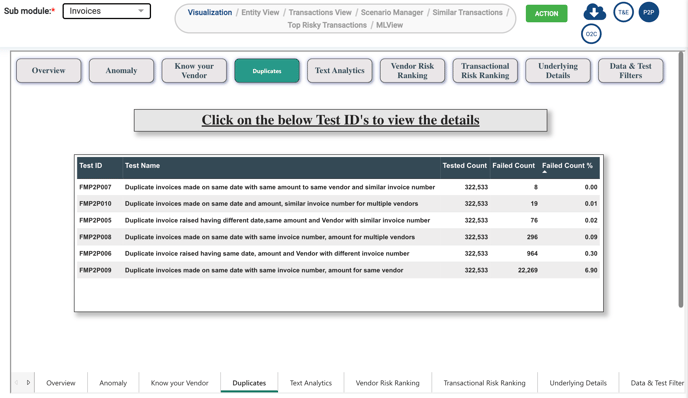Switch to Visualization view
The height and width of the screenshot is (398, 688).
tap(210, 12)
